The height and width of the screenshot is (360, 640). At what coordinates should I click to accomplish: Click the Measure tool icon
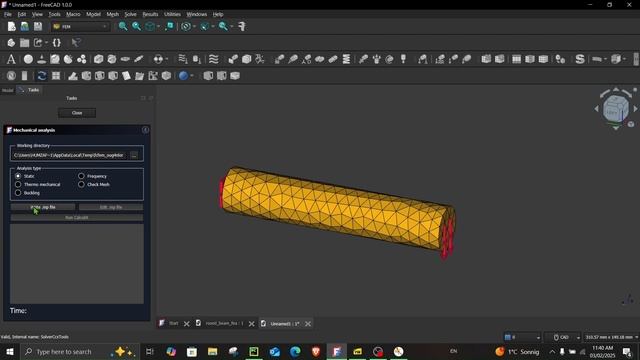(x=242, y=27)
